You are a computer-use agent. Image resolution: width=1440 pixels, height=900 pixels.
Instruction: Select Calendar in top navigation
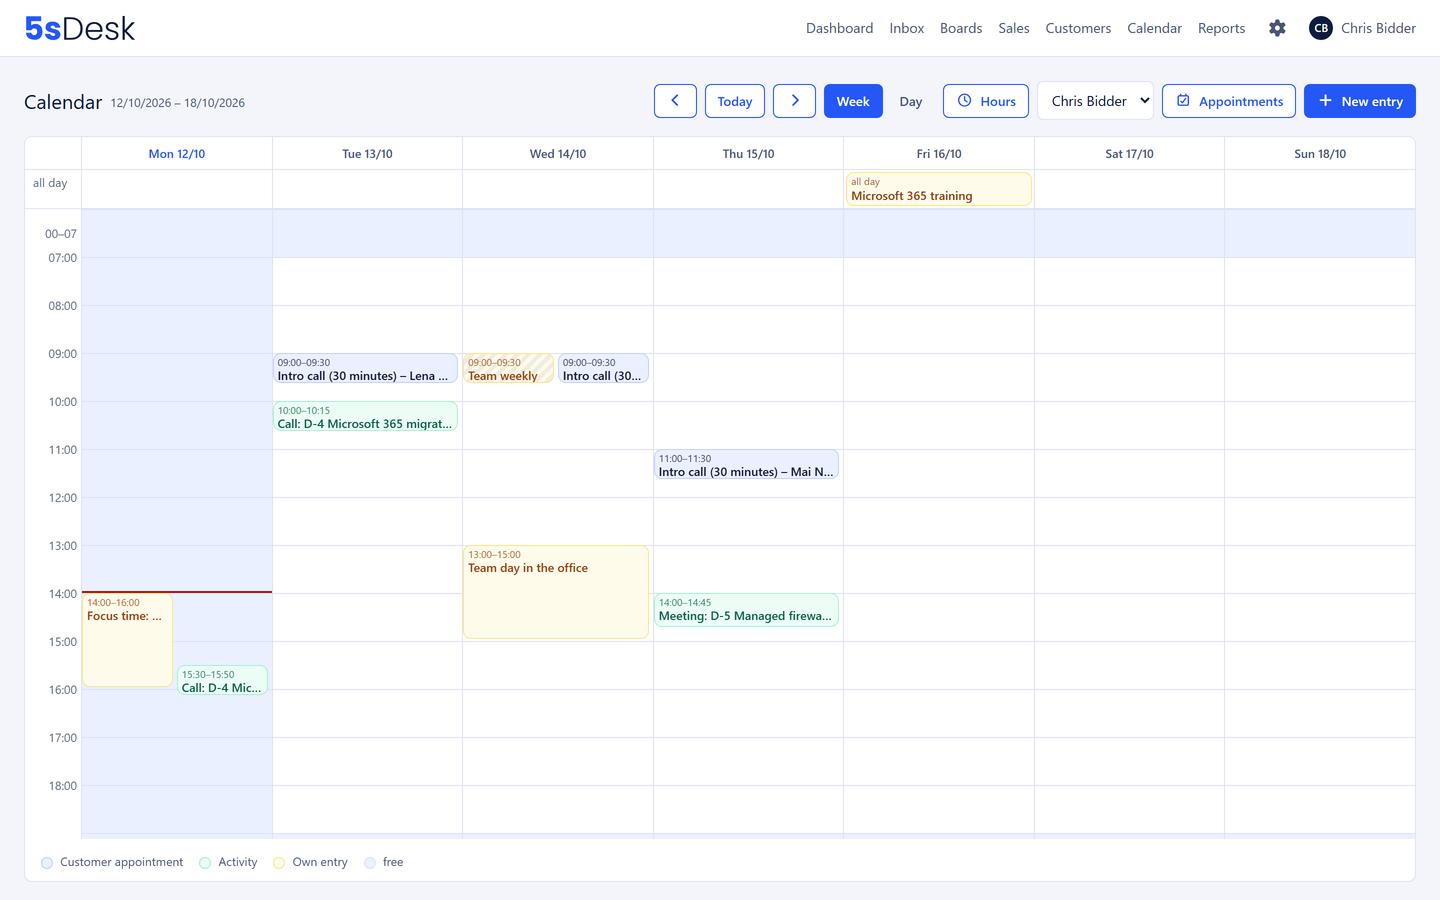pos(1154,28)
